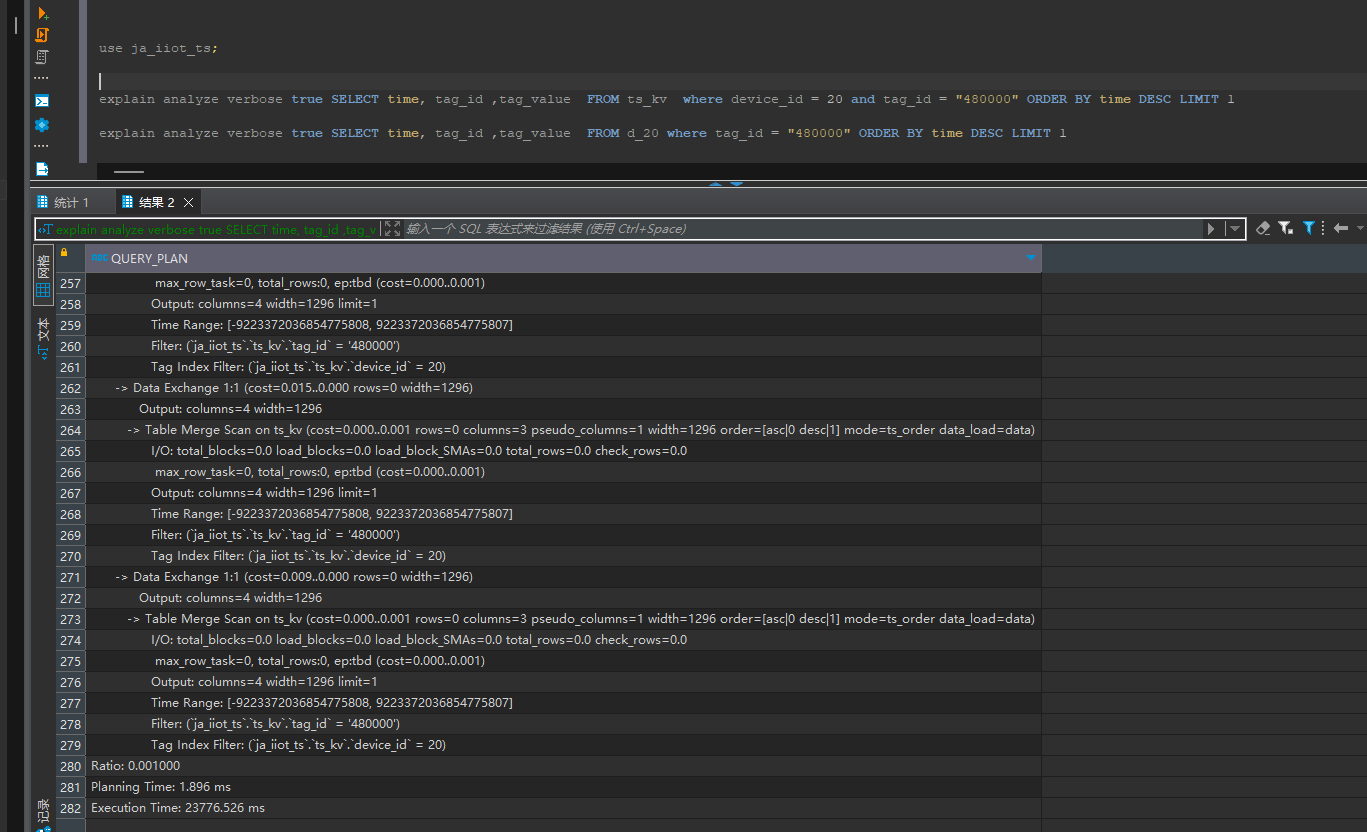Click the execute SQL in new tab icon
The width and height of the screenshot is (1367, 832).
pos(42,14)
